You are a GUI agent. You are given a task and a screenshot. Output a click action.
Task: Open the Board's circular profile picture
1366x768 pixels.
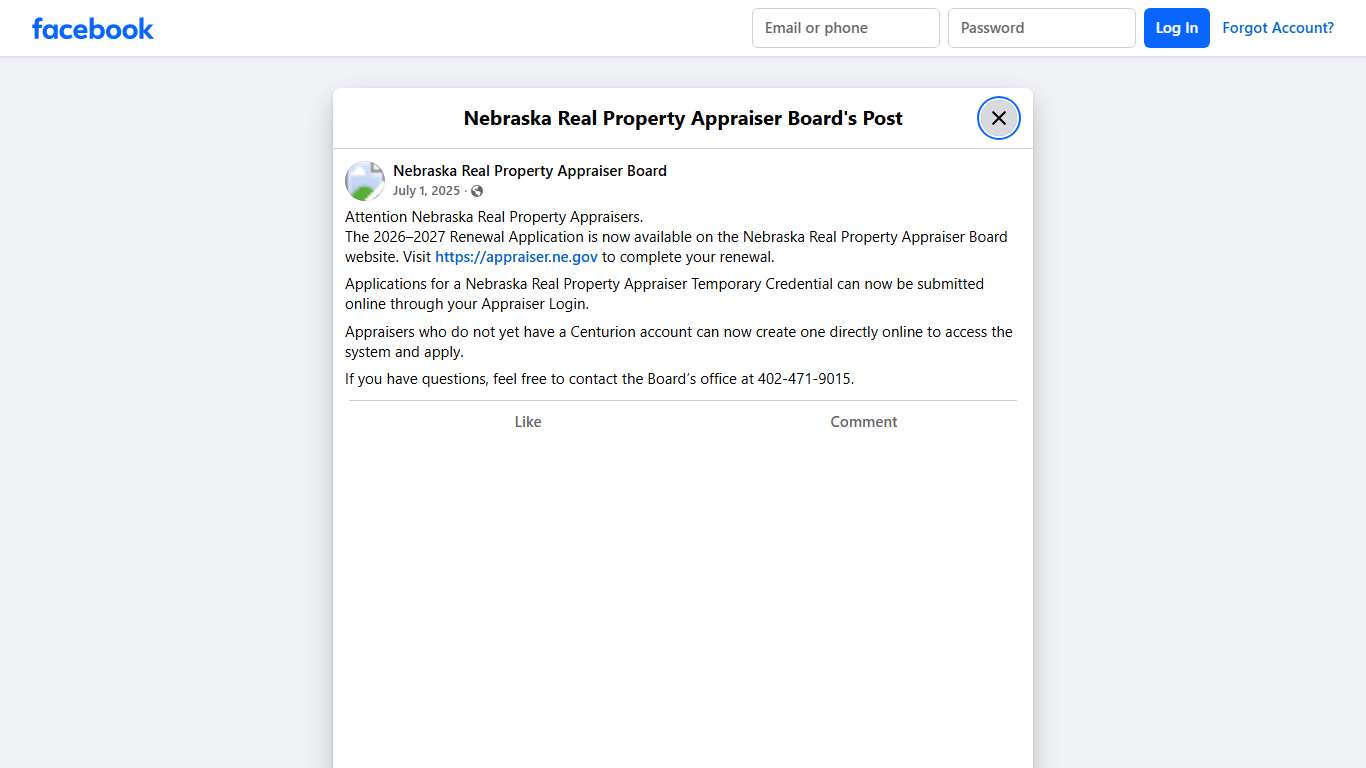pyautogui.click(x=364, y=180)
